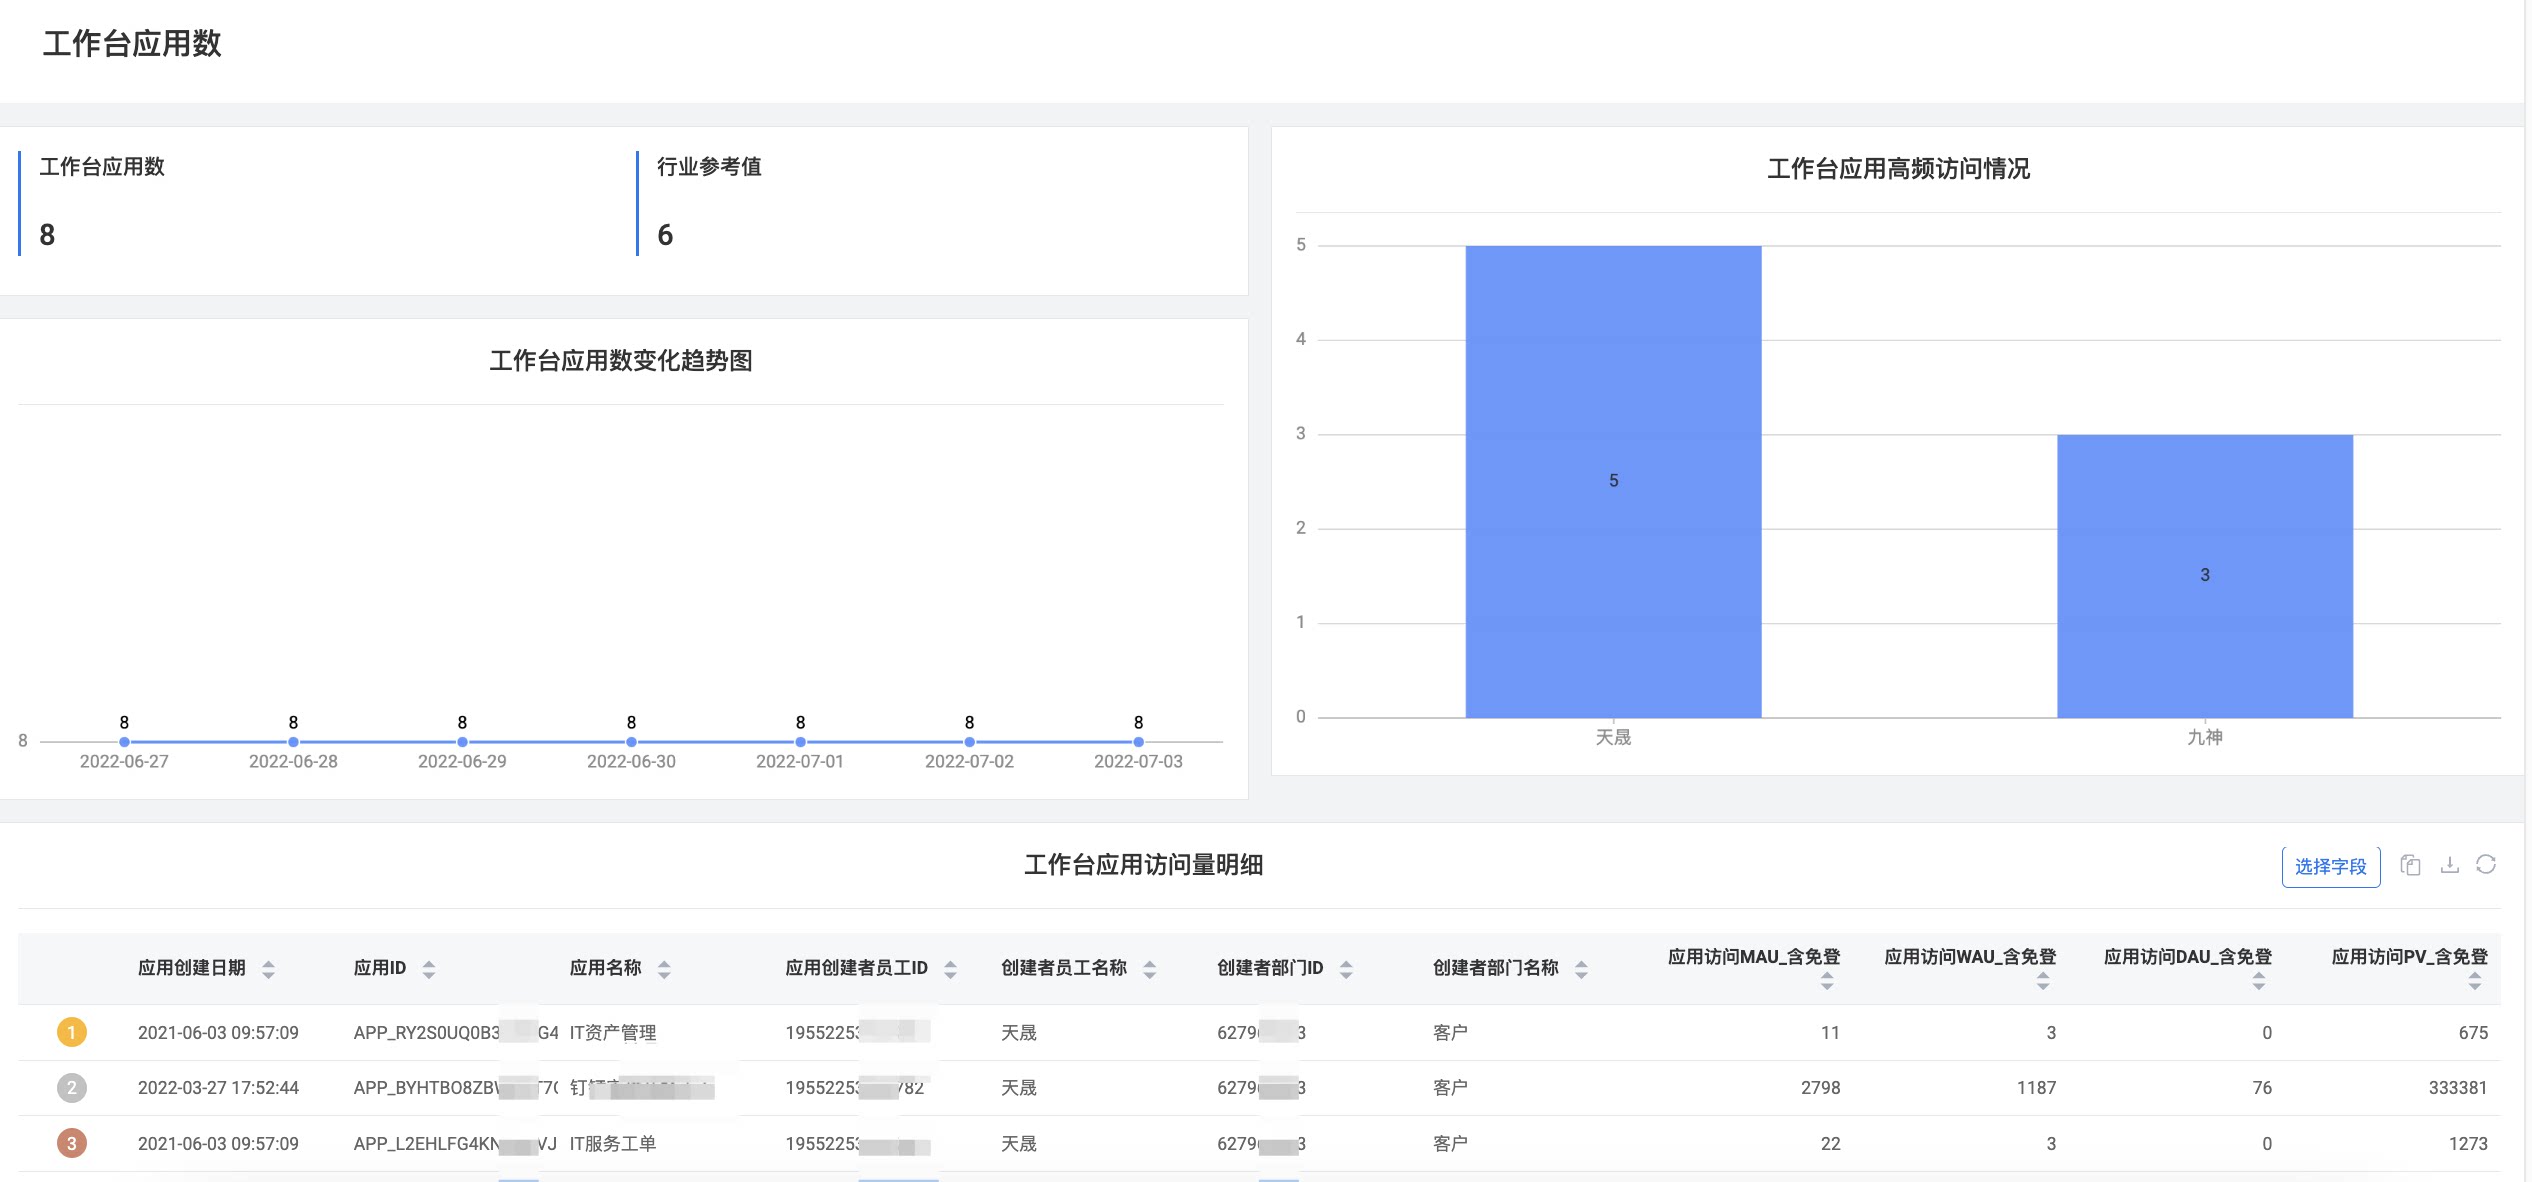Sort by 应用创建日期 column arrows
The height and width of the screenshot is (1182, 2532).
(268, 969)
